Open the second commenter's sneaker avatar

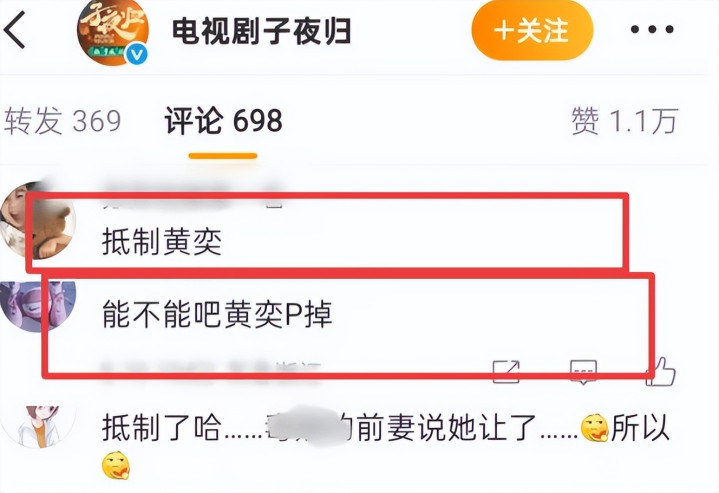point(38,306)
